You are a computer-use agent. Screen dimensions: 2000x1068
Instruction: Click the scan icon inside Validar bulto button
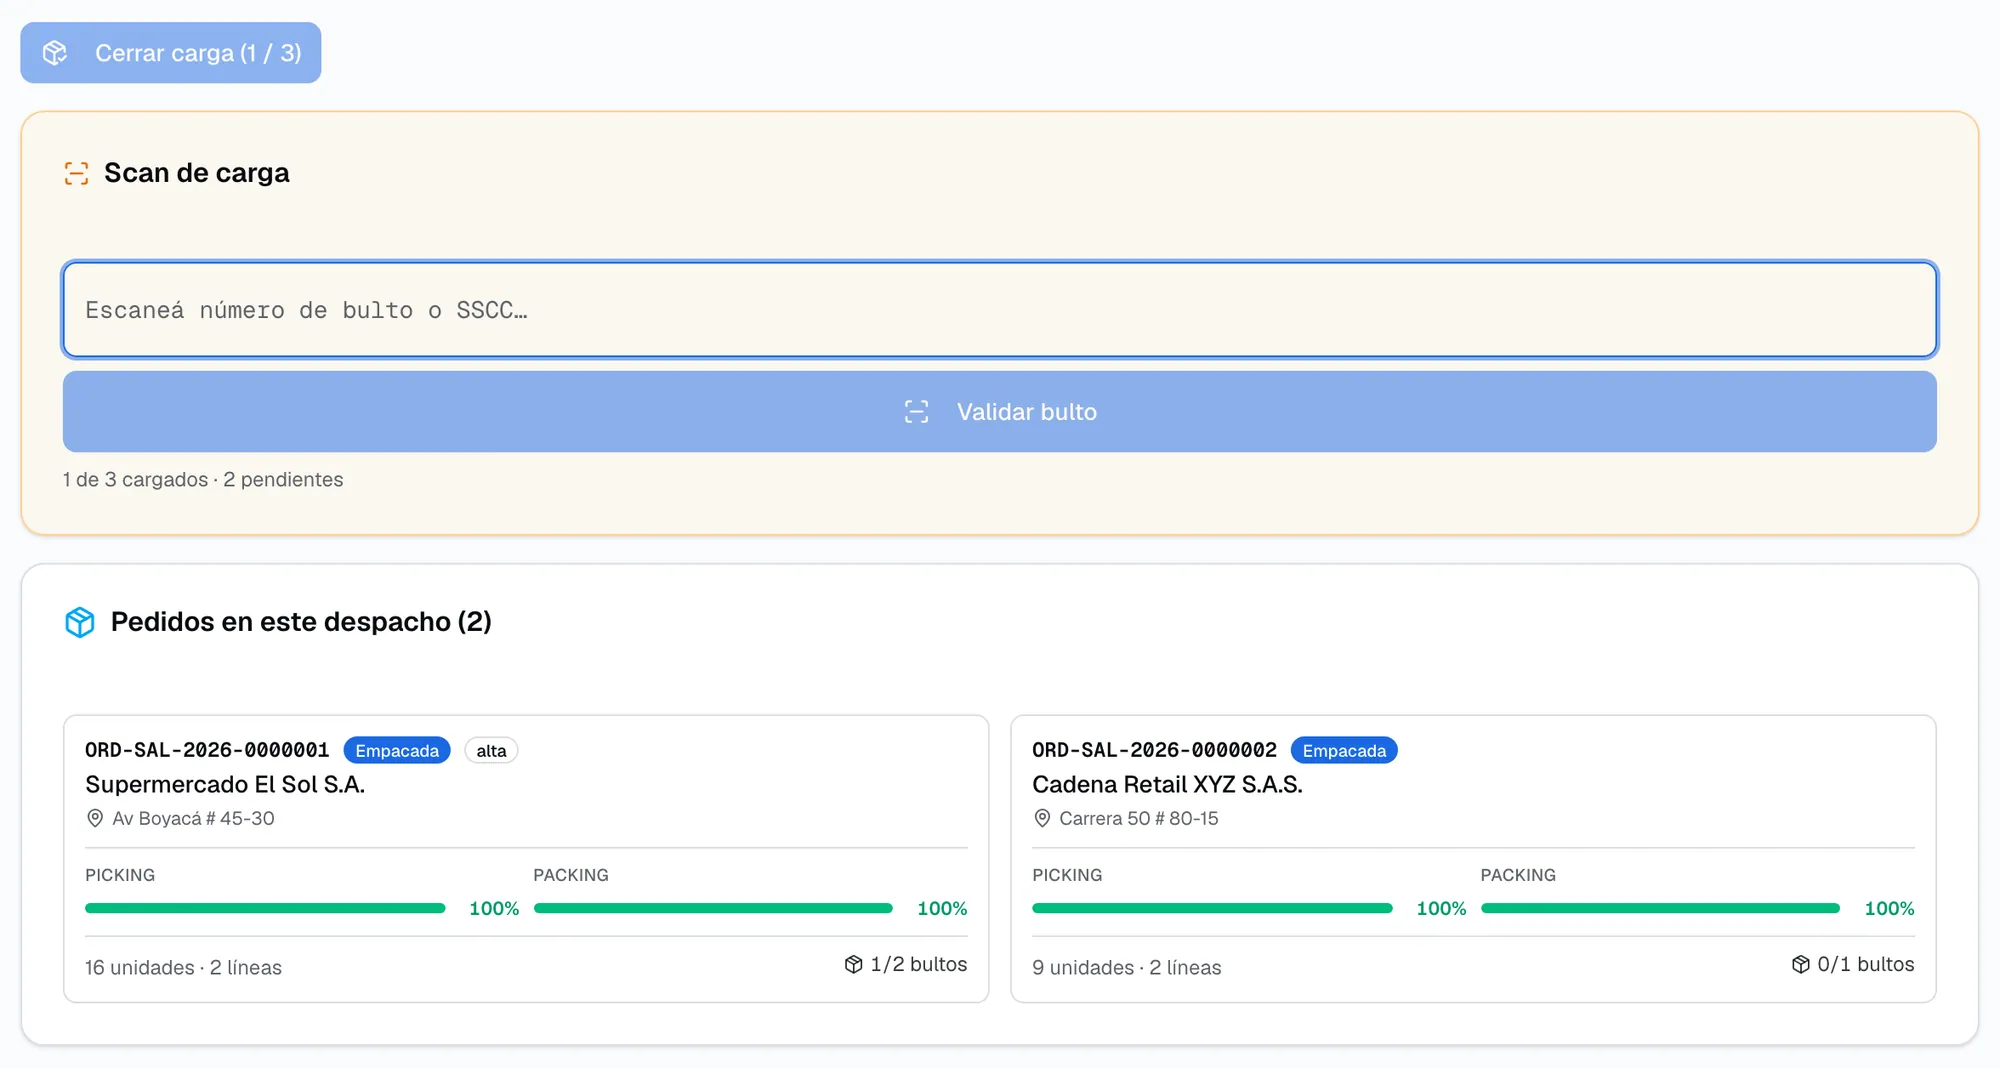tap(916, 412)
